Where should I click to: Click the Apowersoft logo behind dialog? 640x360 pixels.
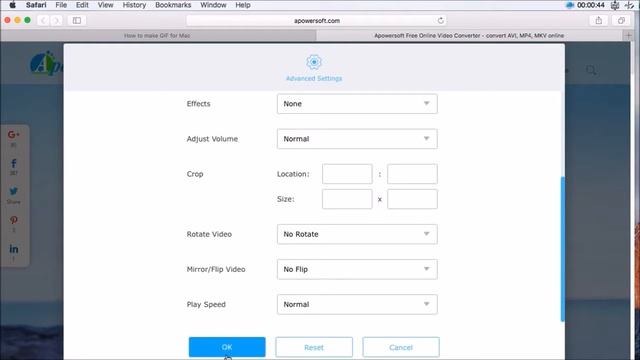[46, 64]
